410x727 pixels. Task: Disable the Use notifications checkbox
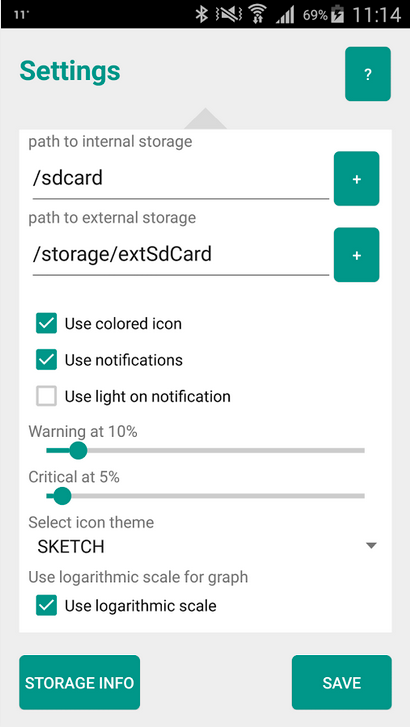[46, 360]
